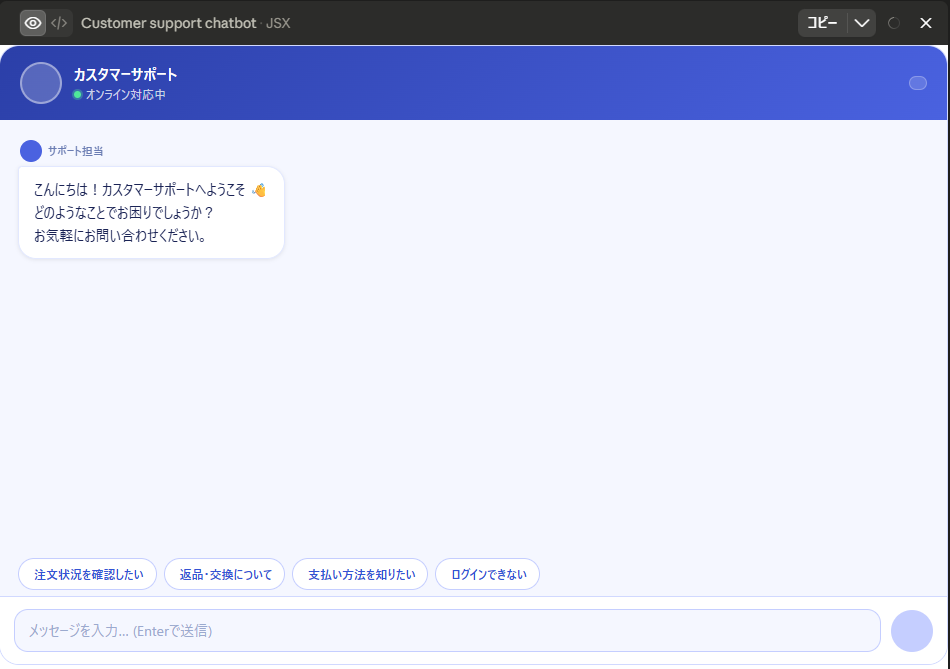
Task: Click the コピー copy button
Action: point(822,23)
